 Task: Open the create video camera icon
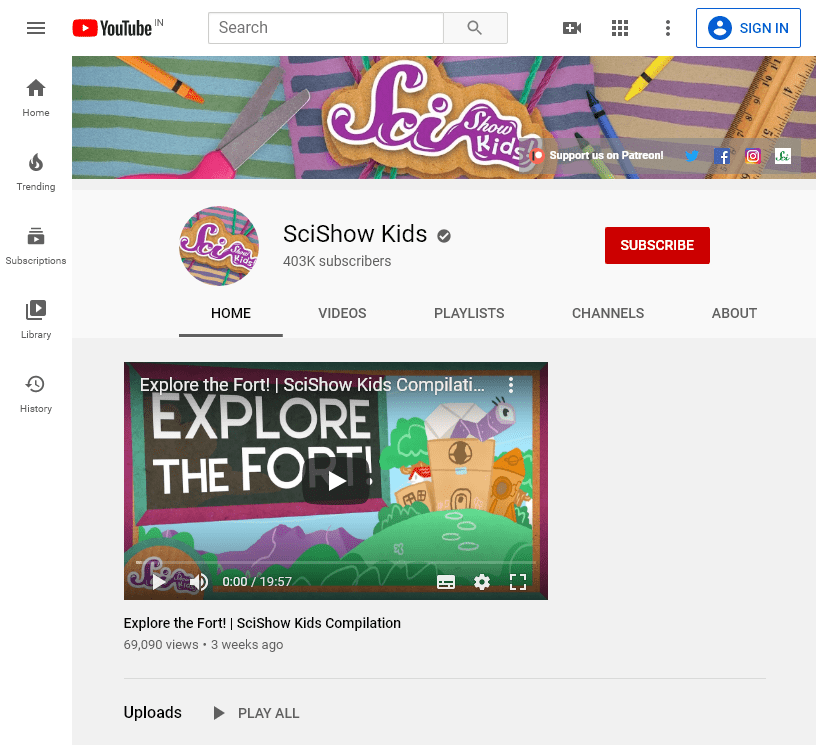pos(571,28)
